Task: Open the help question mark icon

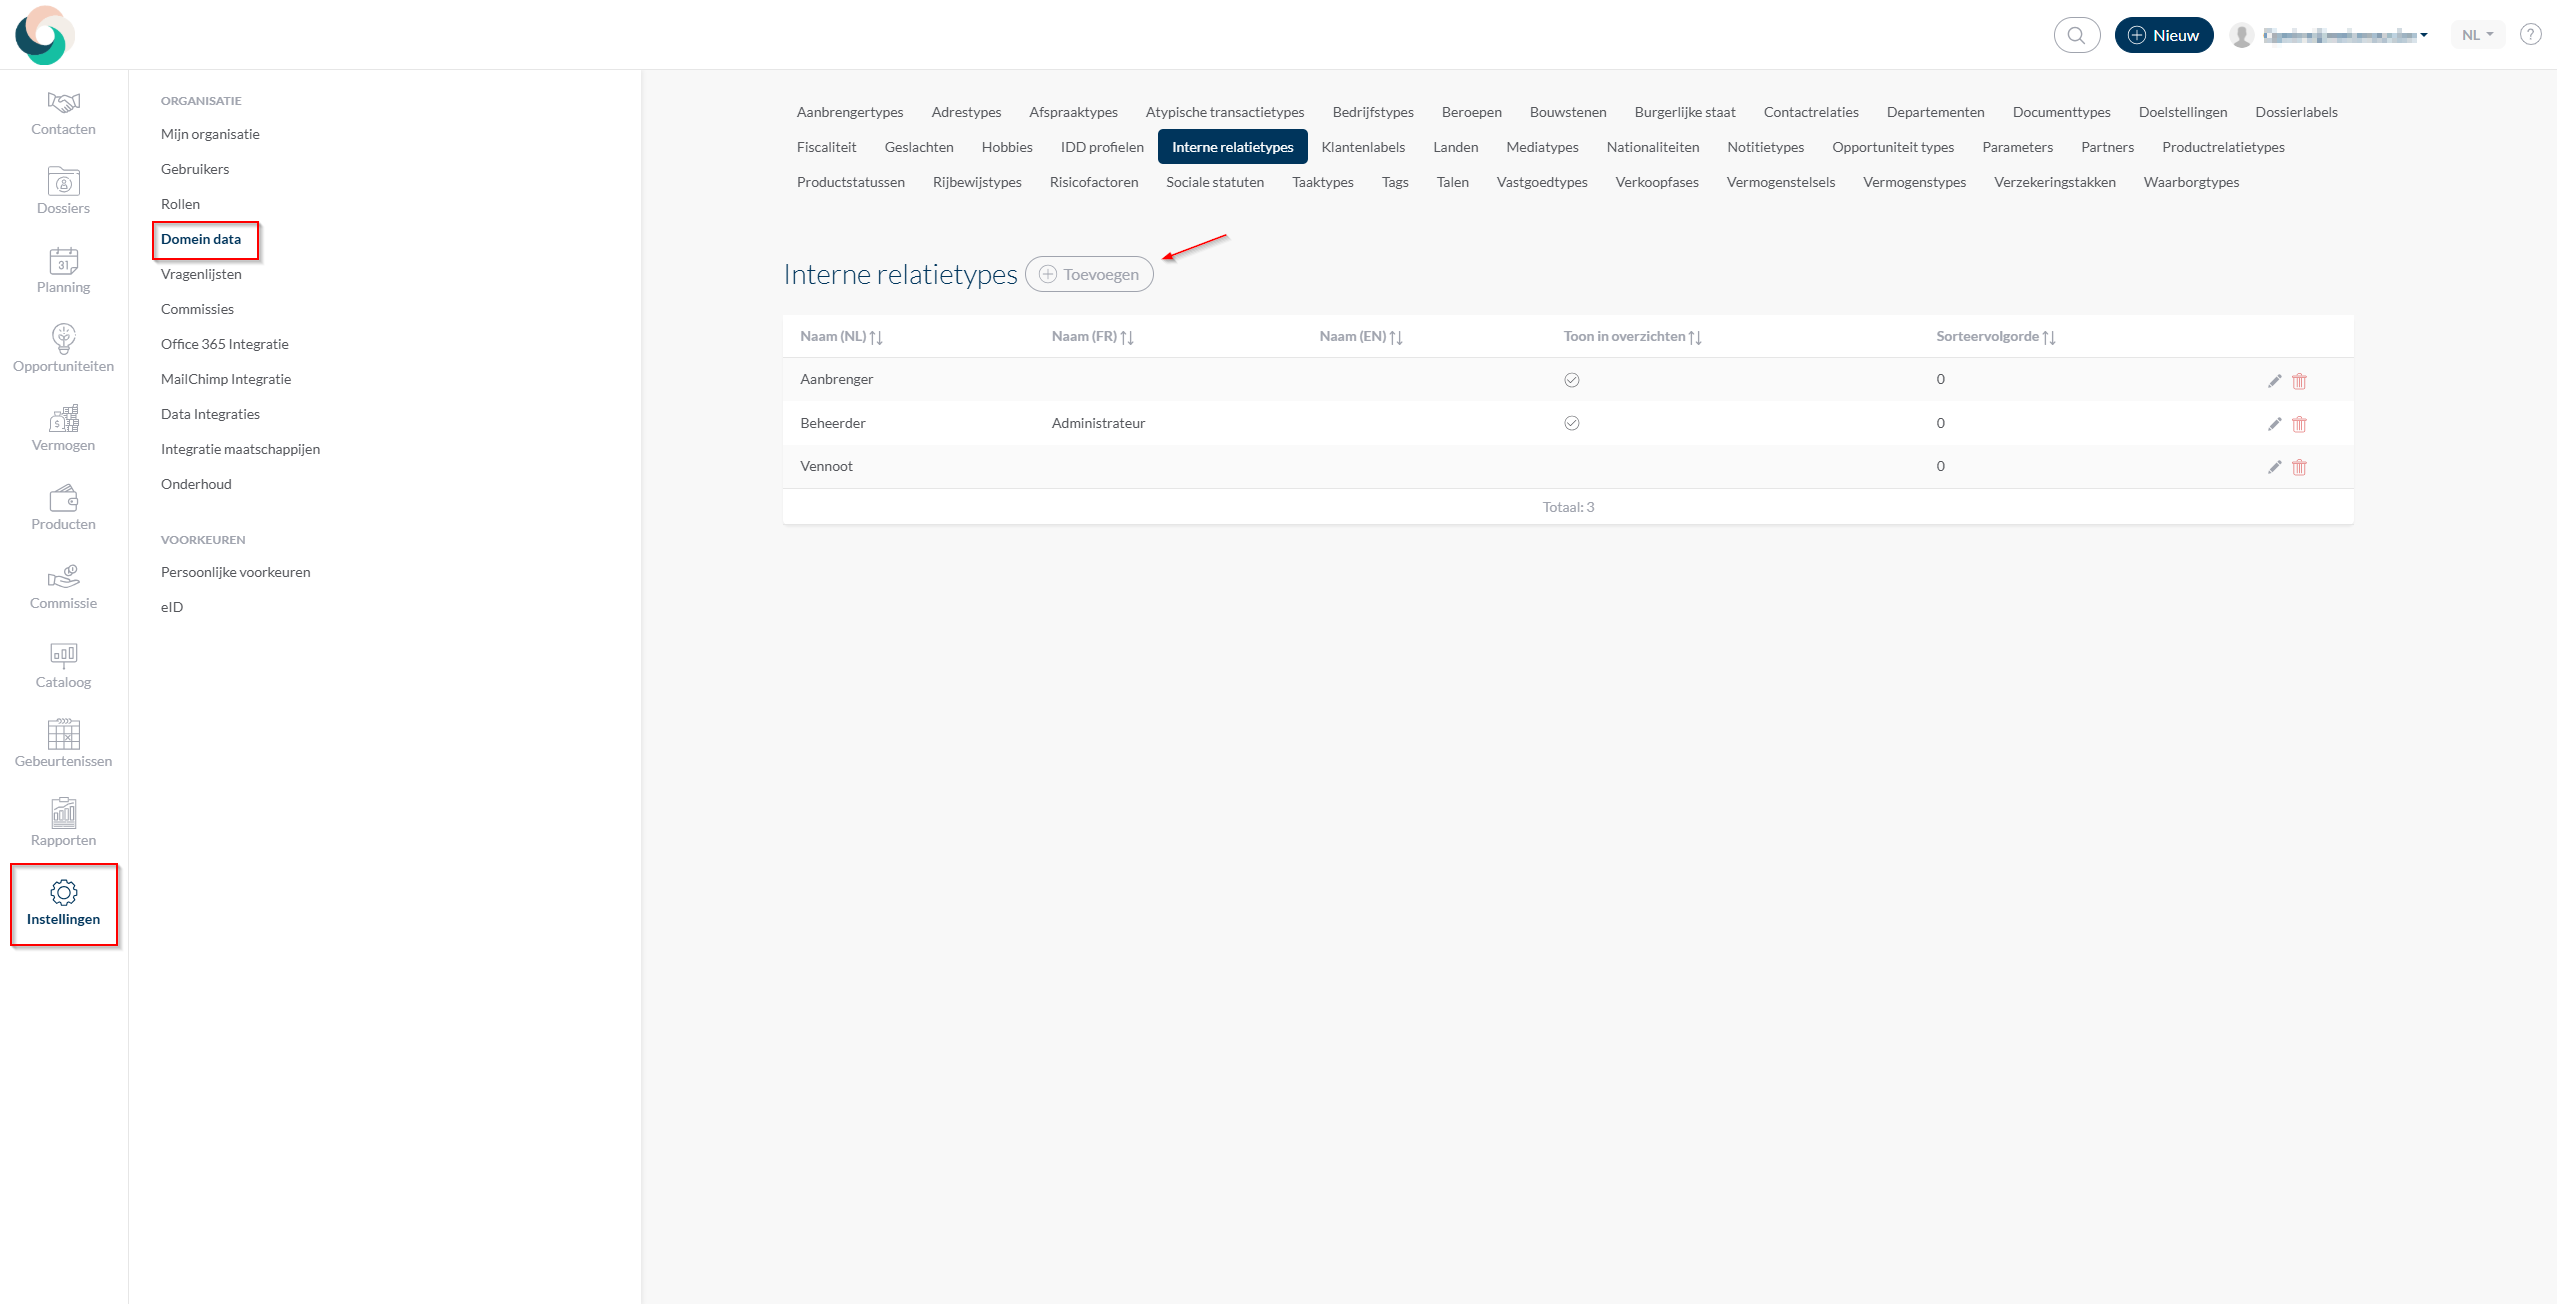Action: point(2530,35)
